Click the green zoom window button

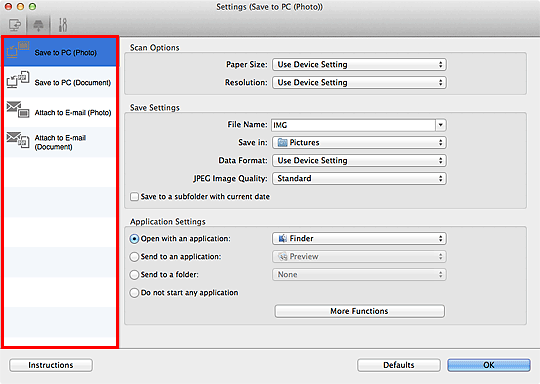click(32, 7)
